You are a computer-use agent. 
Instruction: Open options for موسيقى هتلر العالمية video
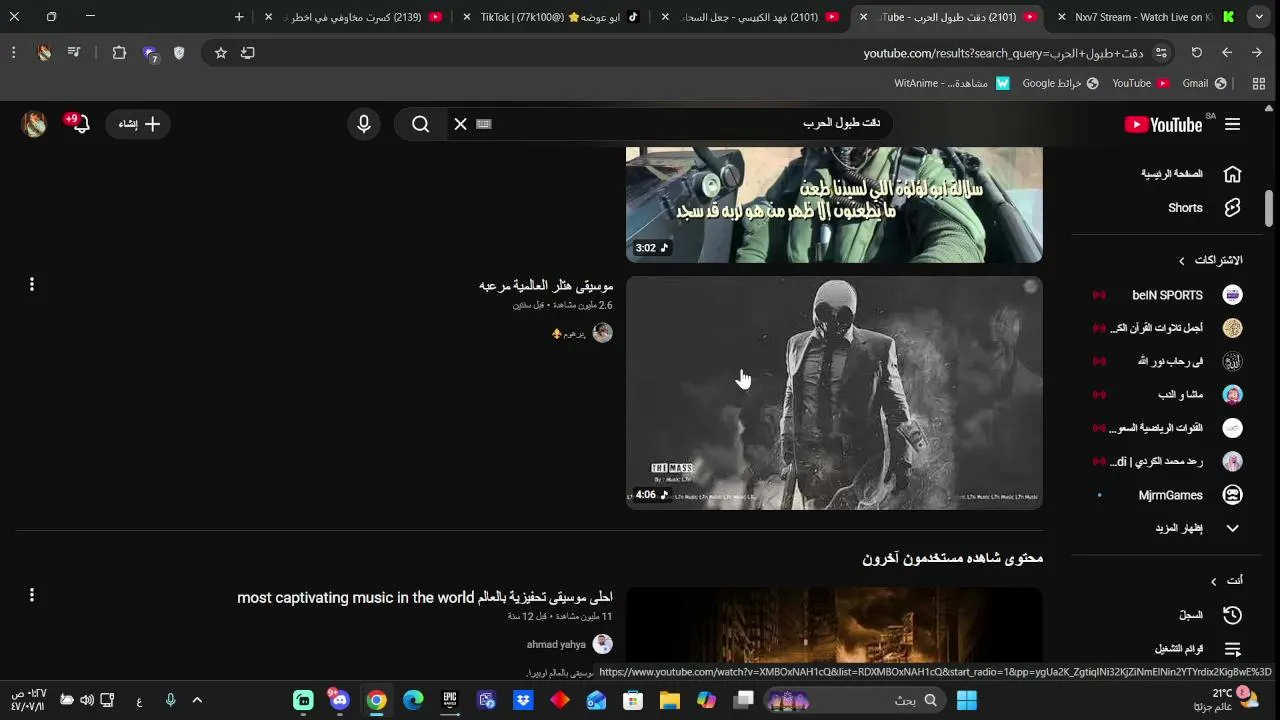tap(32, 285)
